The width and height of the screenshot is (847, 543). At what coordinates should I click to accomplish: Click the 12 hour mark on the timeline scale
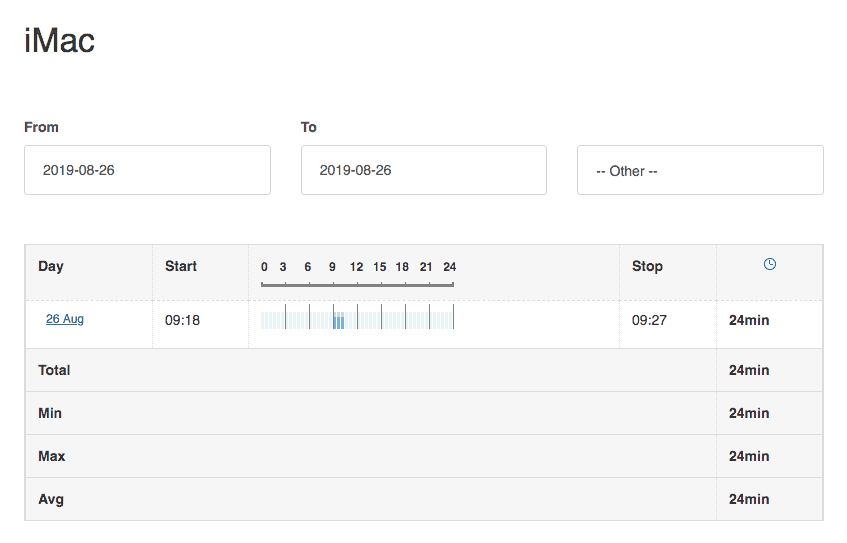tap(356, 267)
